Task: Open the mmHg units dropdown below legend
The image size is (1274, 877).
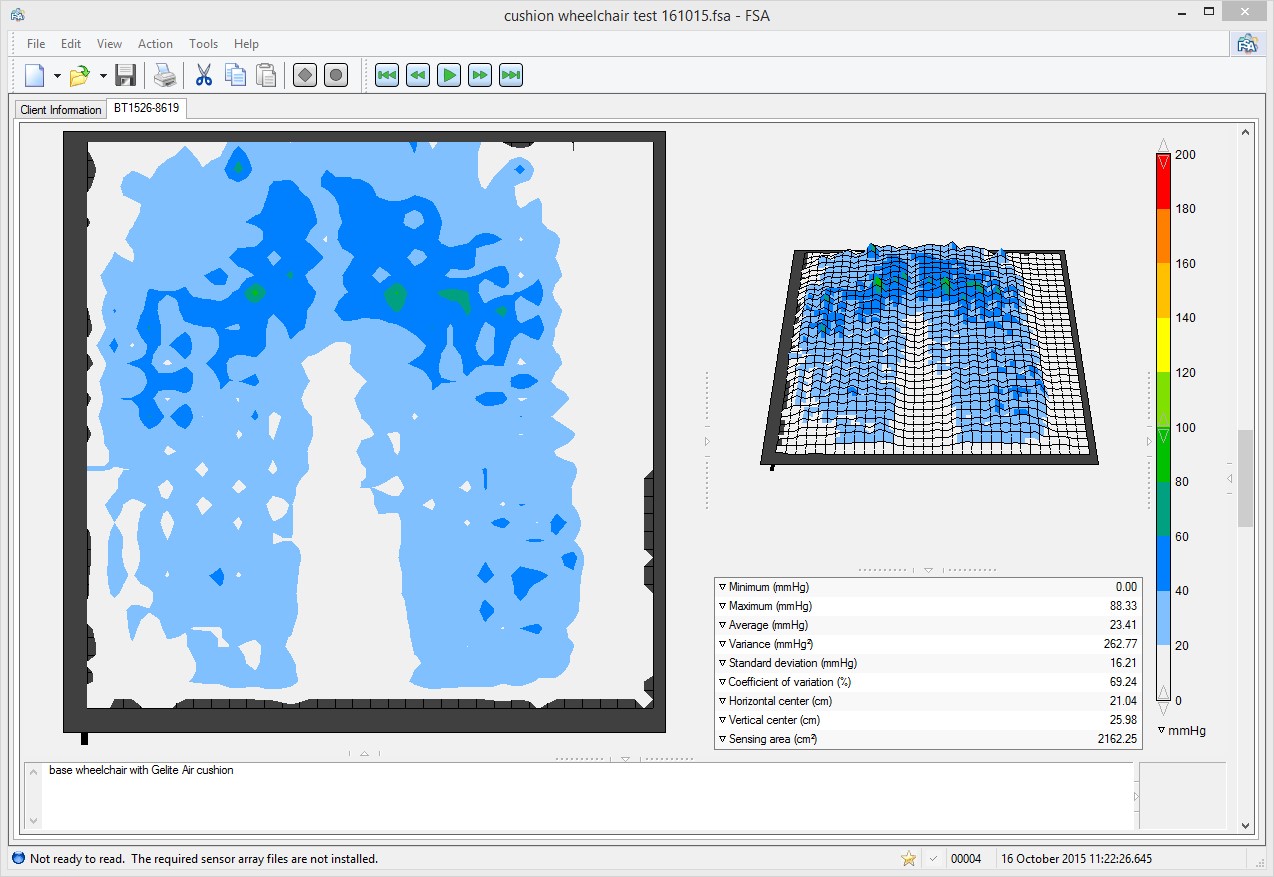Action: 1162,731
